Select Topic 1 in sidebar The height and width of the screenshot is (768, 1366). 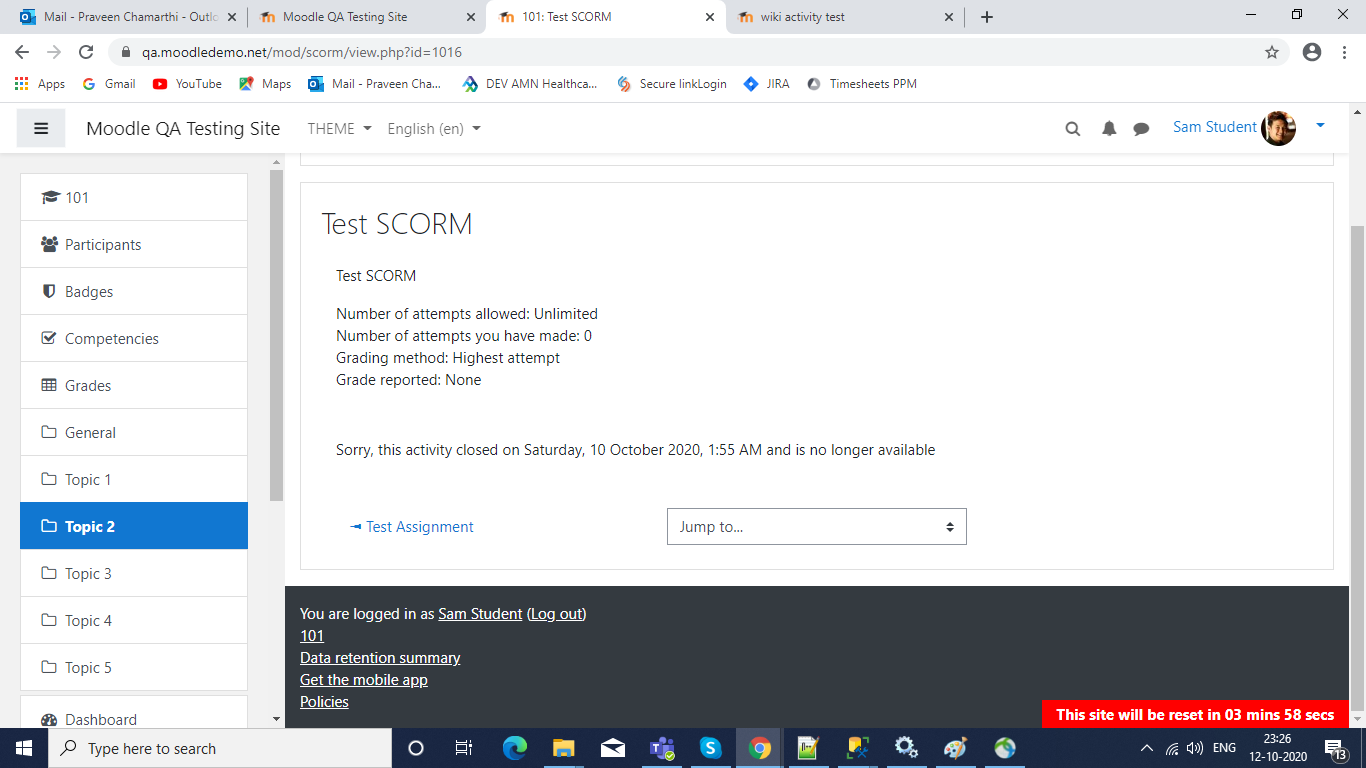click(x=134, y=479)
